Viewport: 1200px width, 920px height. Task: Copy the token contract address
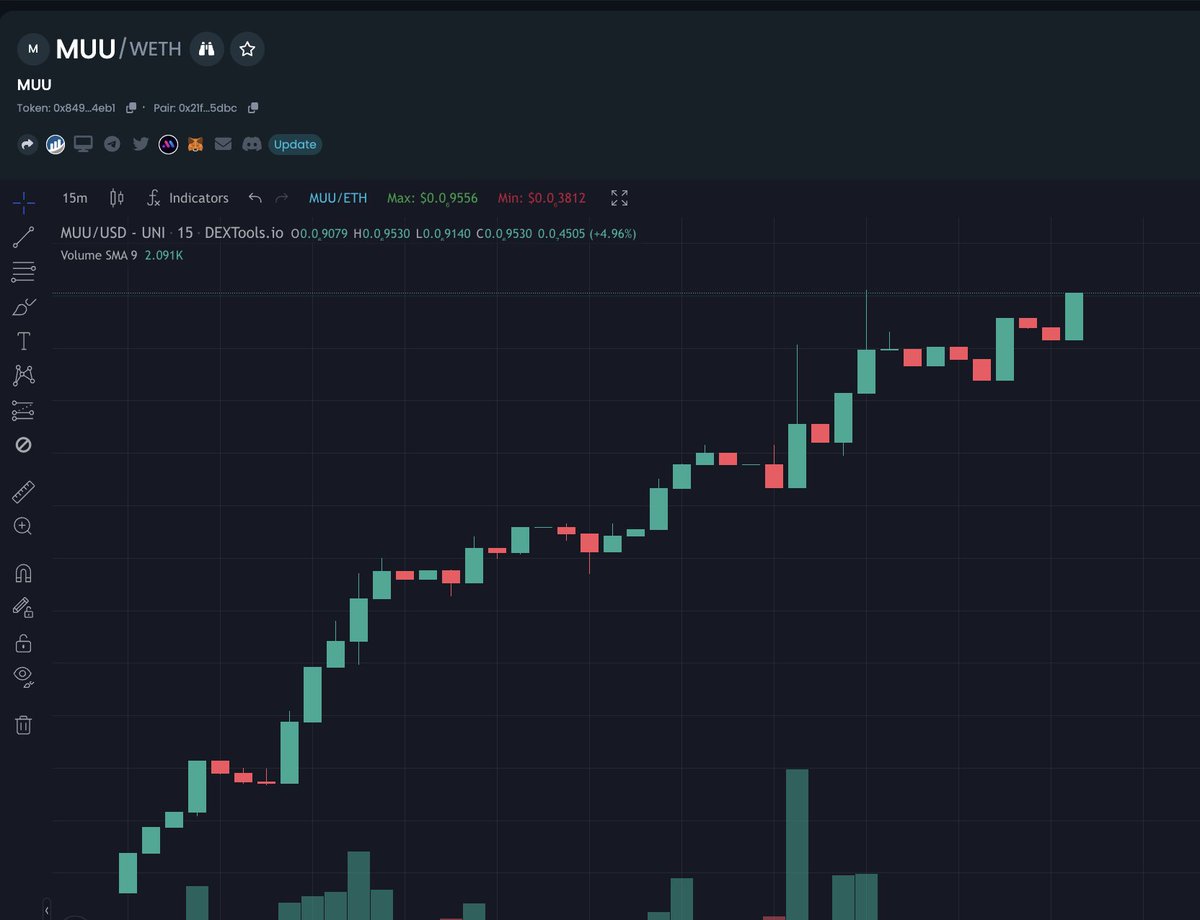click(x=130, y=107)
